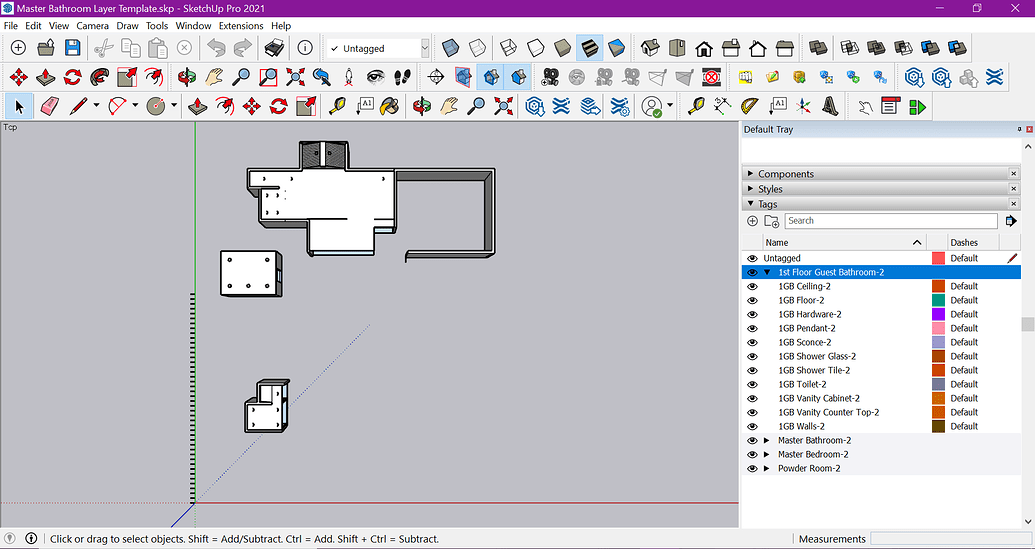Open the Camera menu
This screenshot has width=1035, height=549.
92,25
